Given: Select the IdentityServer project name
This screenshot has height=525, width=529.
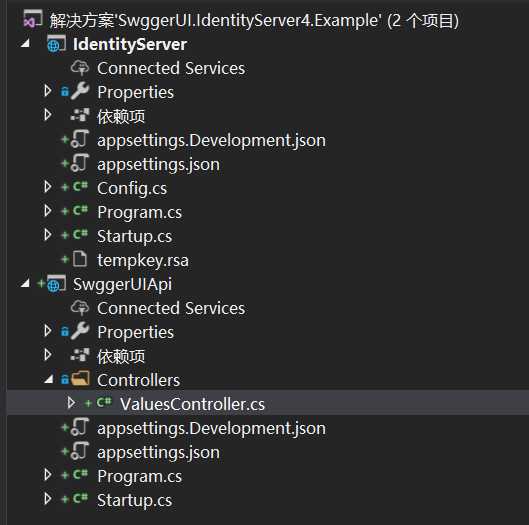Looking at the screenshot, I should tap(130, 45).
